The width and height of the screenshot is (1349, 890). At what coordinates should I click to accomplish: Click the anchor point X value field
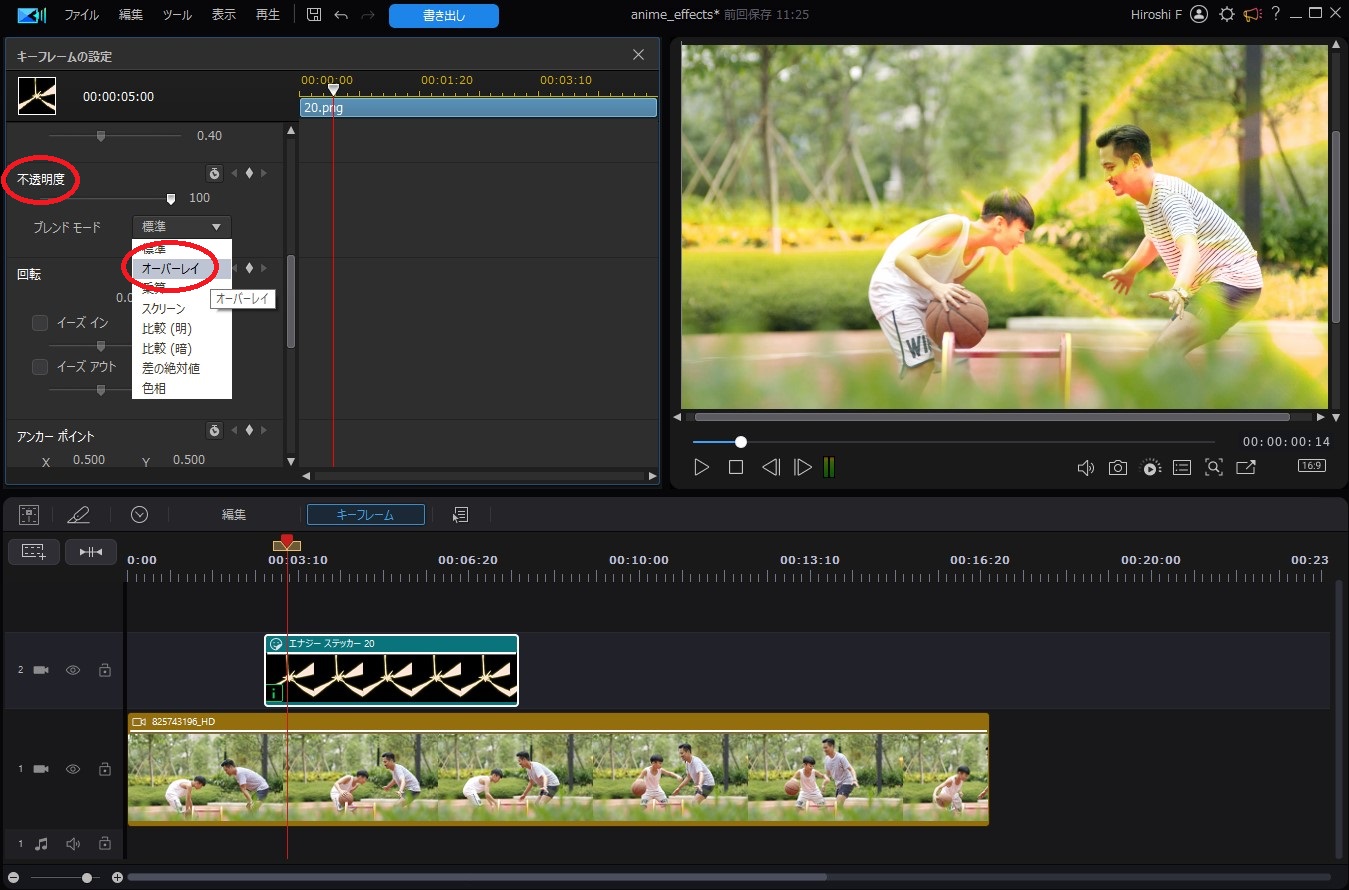pyautogui.click(x=89, y=460)
